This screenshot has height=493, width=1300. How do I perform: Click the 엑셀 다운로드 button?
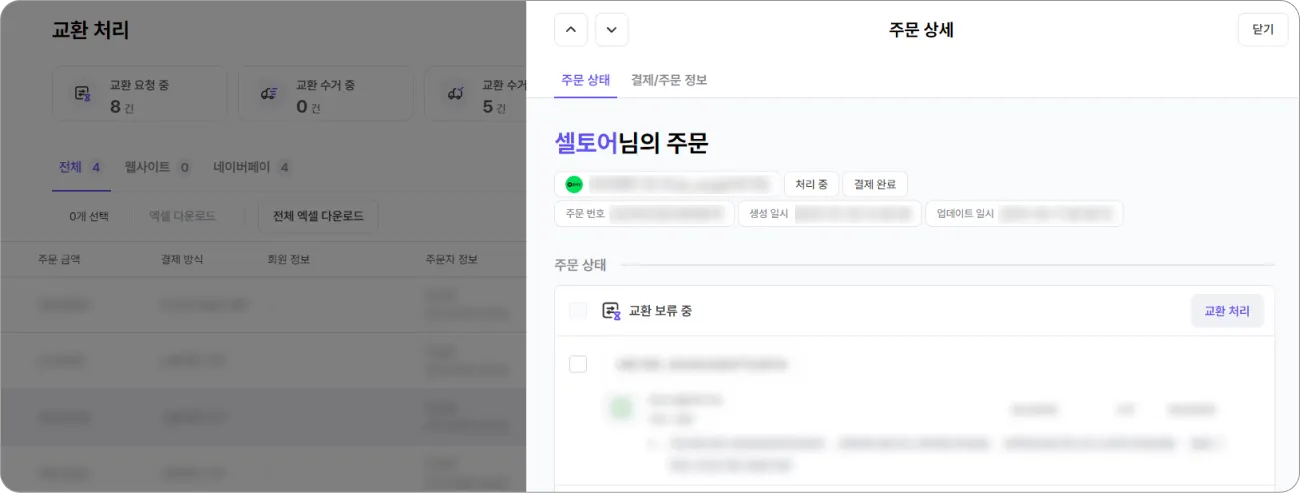182,216
